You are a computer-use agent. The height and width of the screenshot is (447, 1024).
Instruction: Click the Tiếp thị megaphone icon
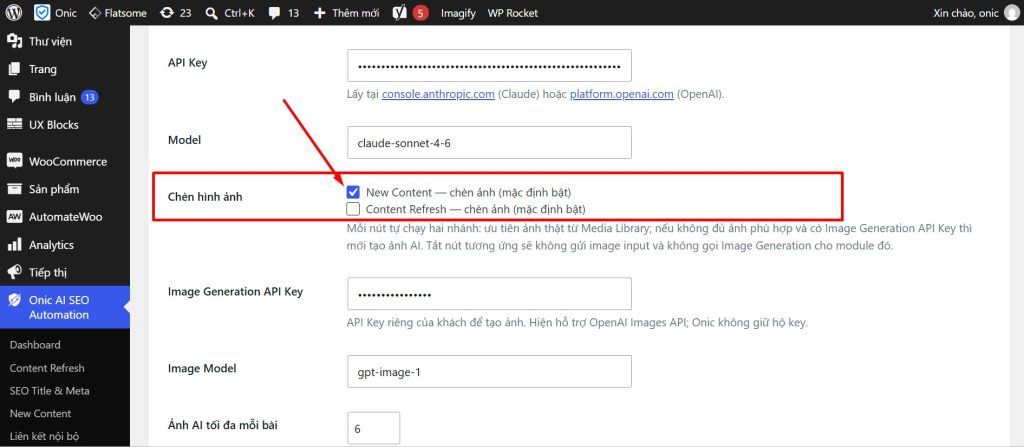coord(14,272)
